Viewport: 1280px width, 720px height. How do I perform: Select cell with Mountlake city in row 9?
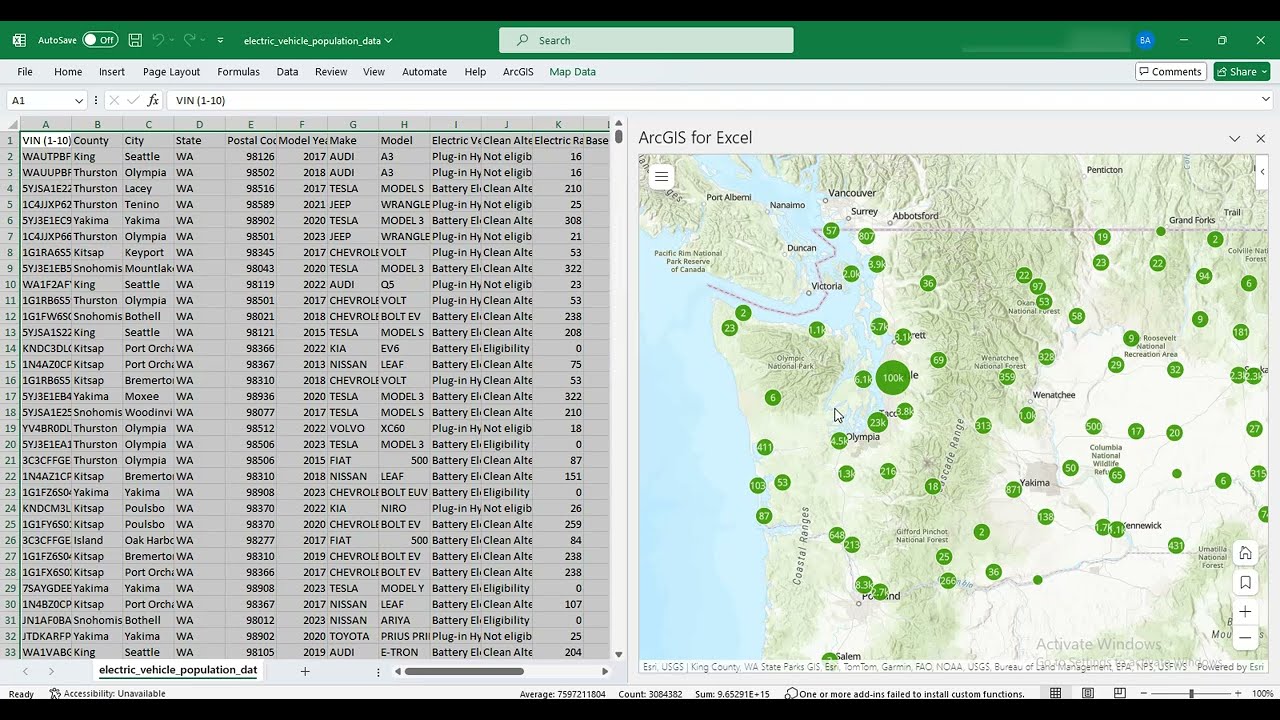coord(148,268)
